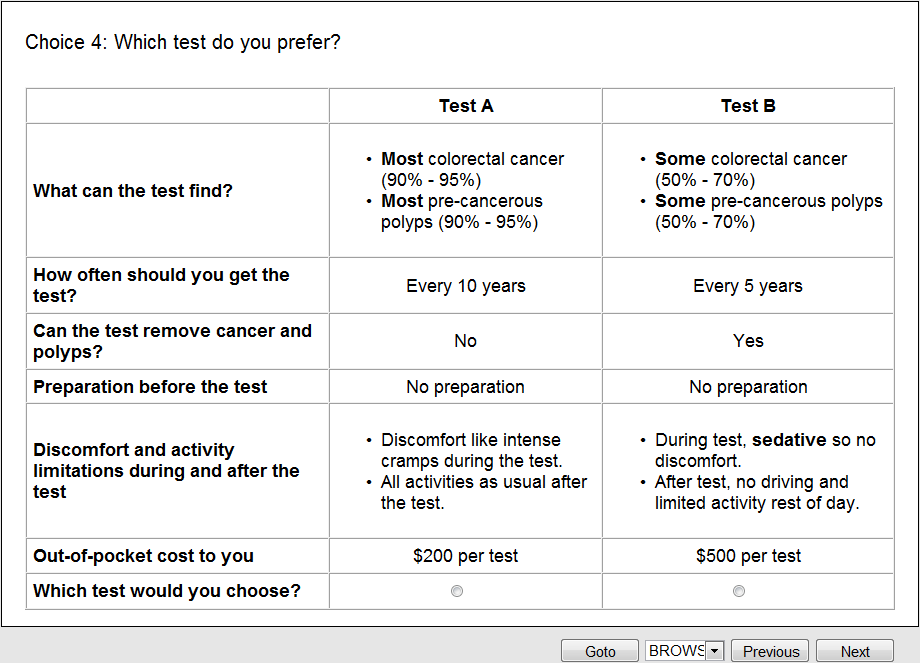The width and height of the screenshot is (920, 663).
Task: Click the Test A column header
Action: [466, 106]
